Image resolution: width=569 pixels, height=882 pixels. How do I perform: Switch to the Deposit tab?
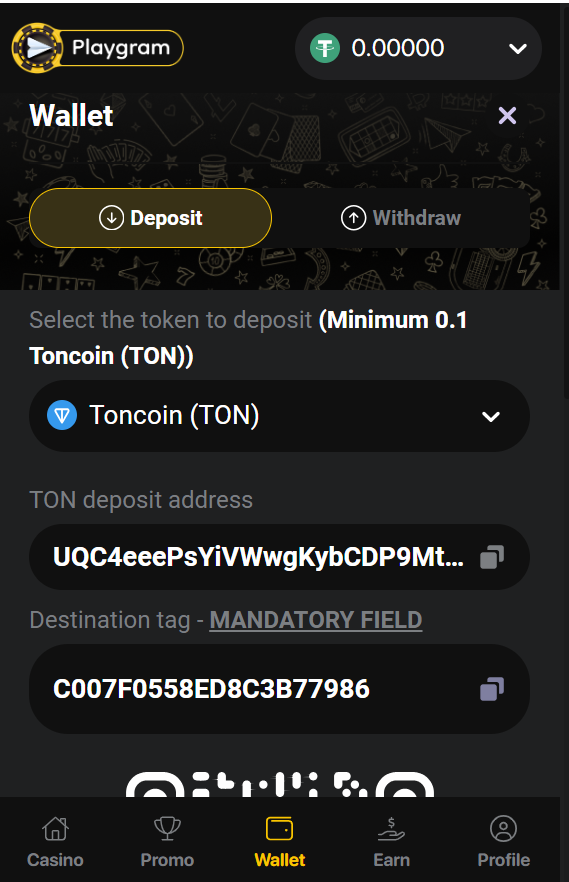pyautogui.click(x=150, y=218)
